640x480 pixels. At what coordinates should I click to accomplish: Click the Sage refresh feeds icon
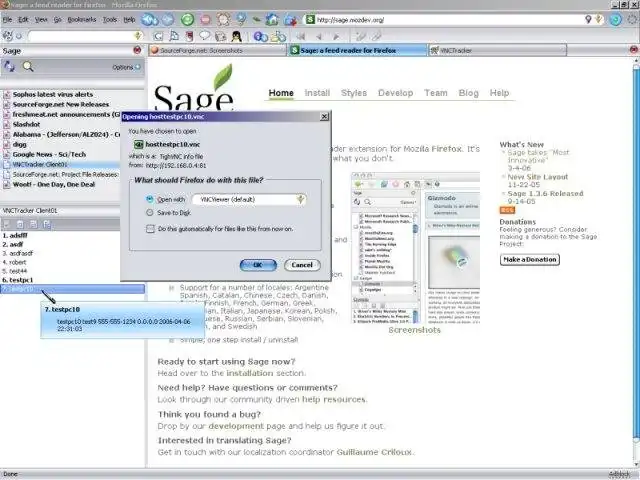click(x=9, y=67)
